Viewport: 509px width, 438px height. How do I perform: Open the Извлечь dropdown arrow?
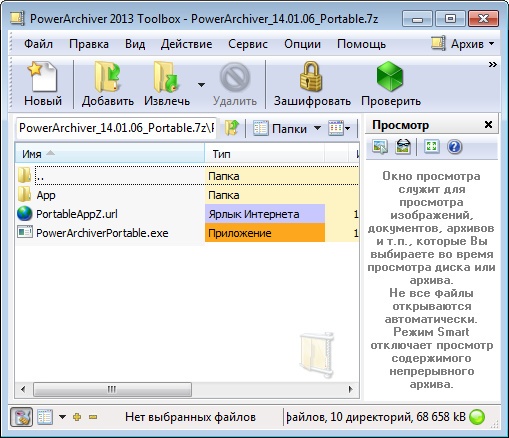pyautogui.click(x=201, y=85)
